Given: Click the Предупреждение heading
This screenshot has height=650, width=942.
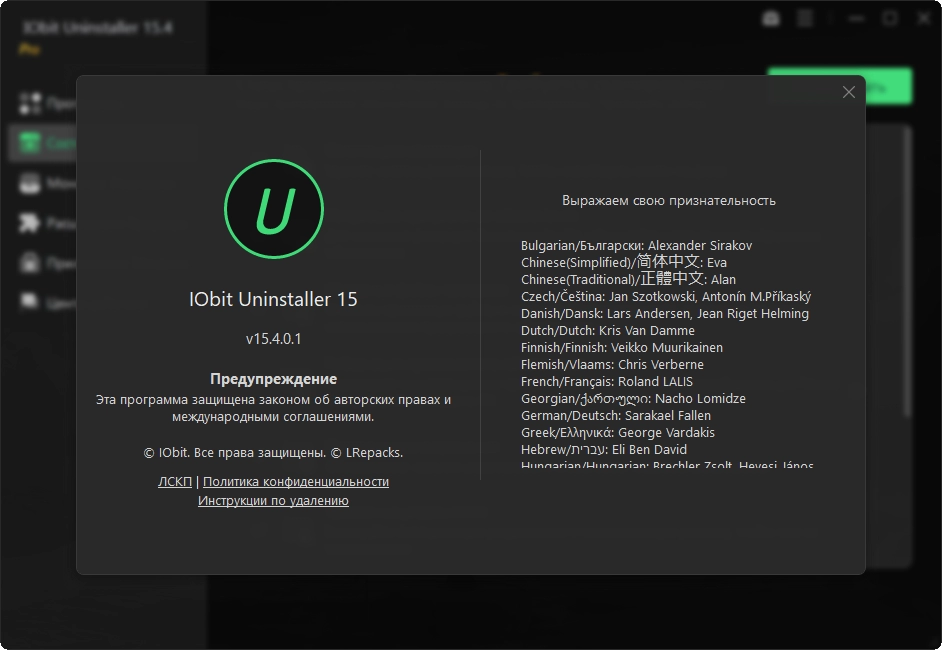Looking at the screenshot, I should click(x=273, y=378).
